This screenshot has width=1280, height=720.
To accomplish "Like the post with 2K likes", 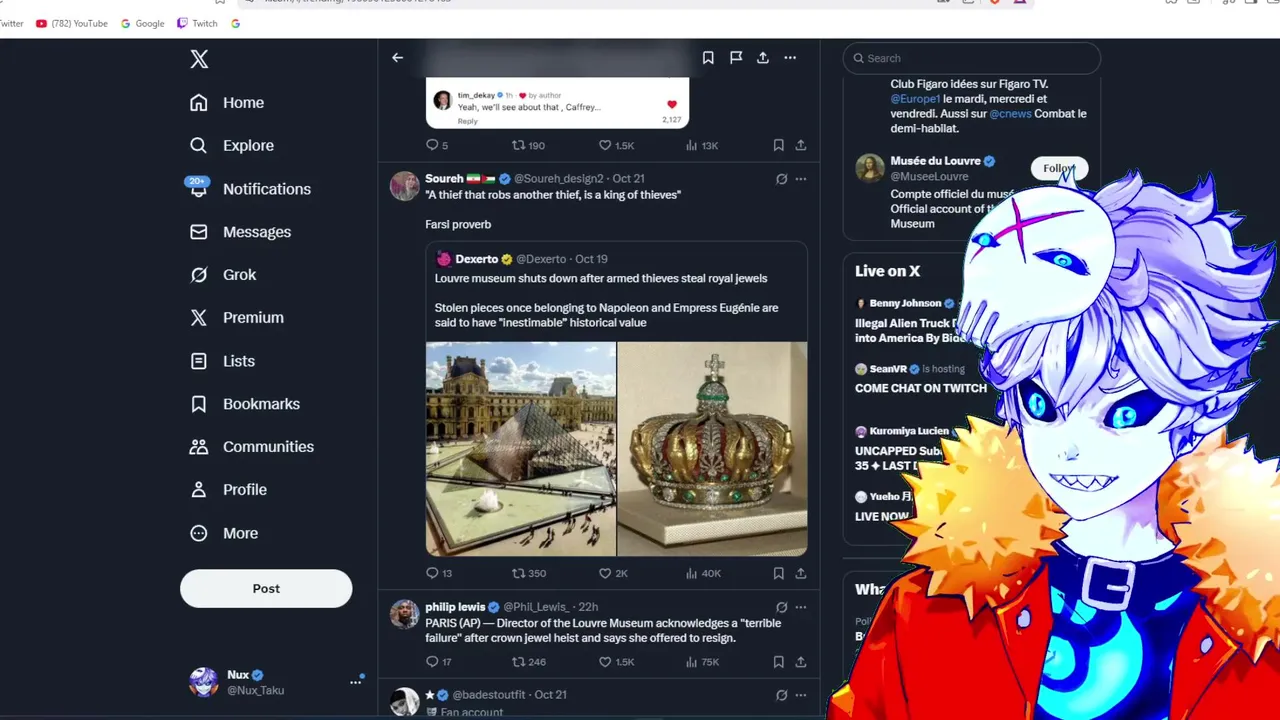I will click(613, 573).
